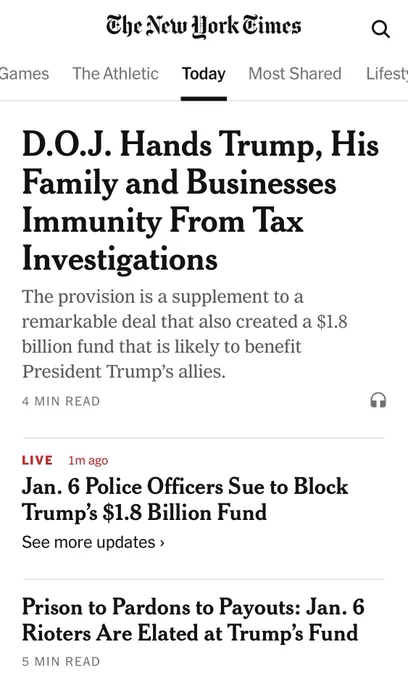This screenshot has height=680, width=408.
Task: Switch to the Games tab
Action: point(24,74)
